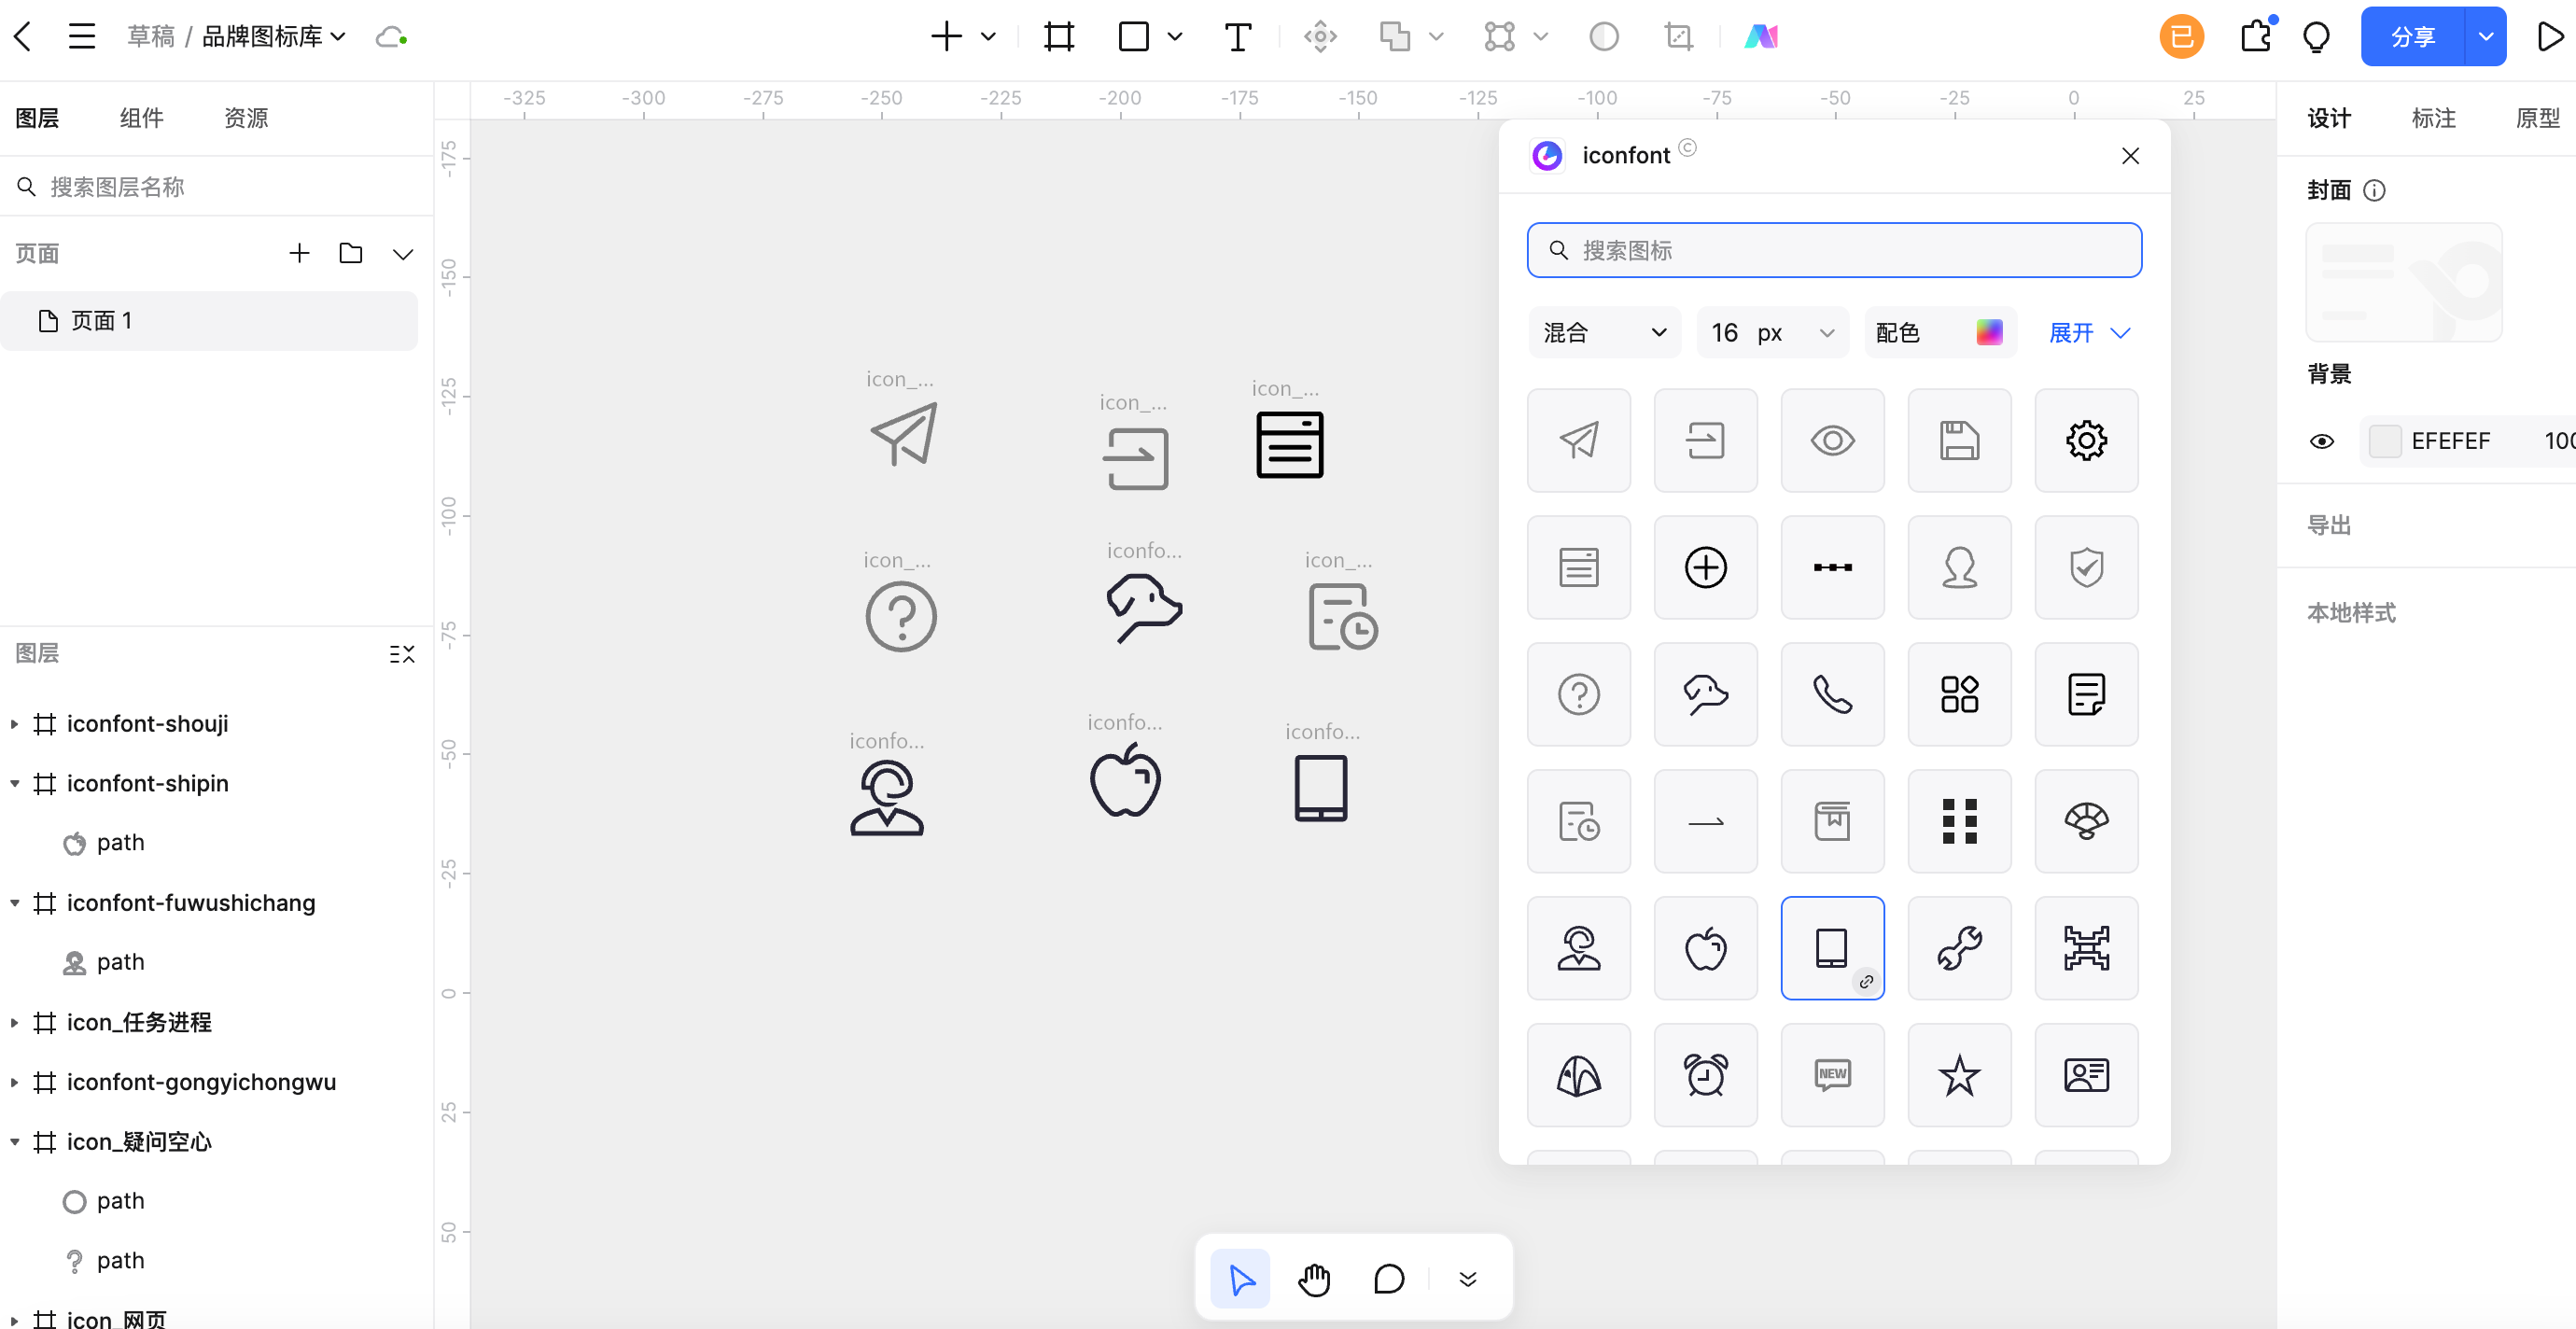The image size is (2576, 1329).
Task: Select the comment tool in bottom toolbar
Action: click(1388, 1278)
